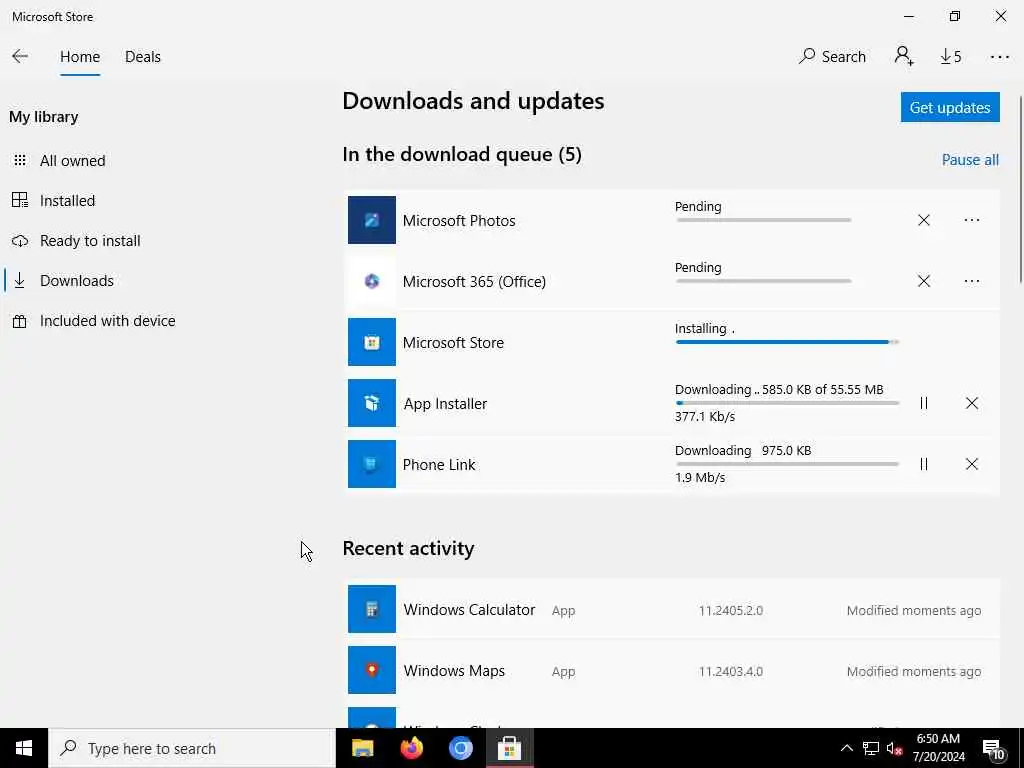The image size is (1024, 768).
Task: Click the Microsoft 365 (Office) app icon
Action: tap(372, 281)
